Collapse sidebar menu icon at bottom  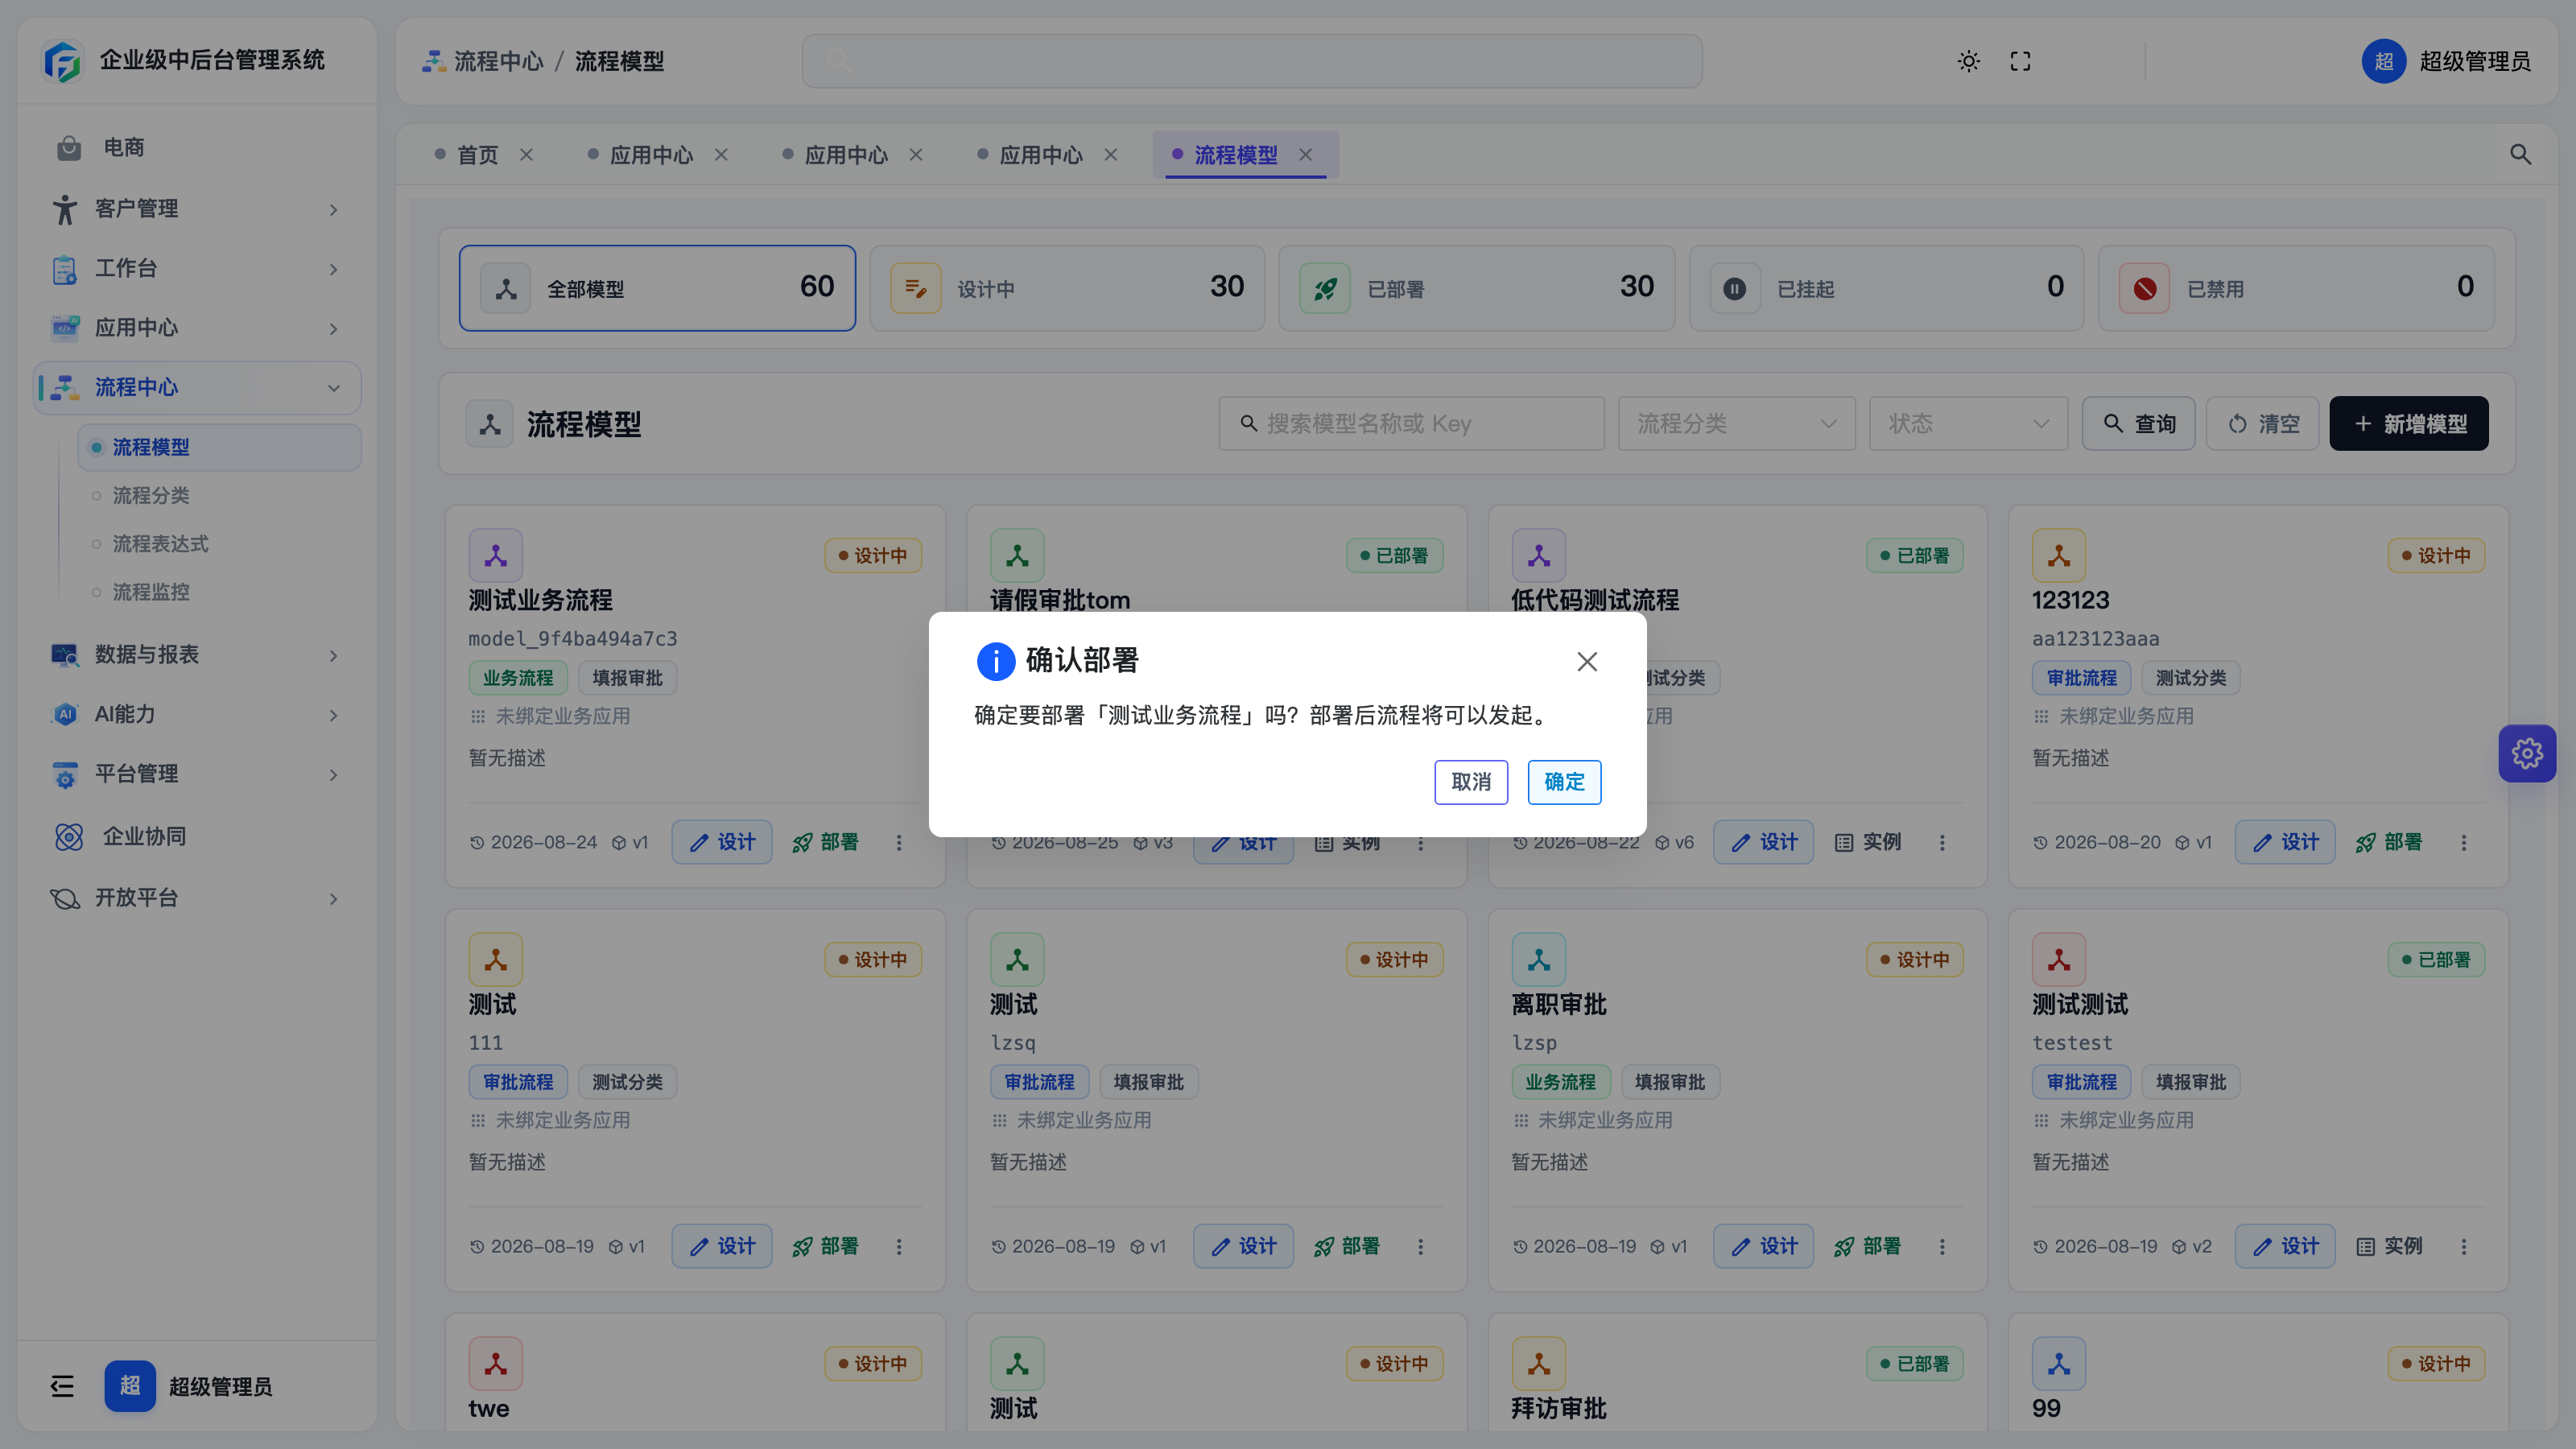pyautogui.click(x=62, y=1386)
